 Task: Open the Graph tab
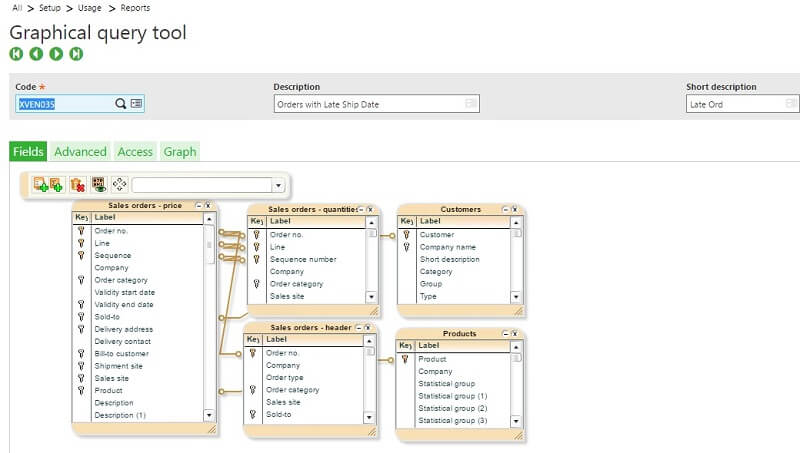pyautogui.click(x=180, y=152)
